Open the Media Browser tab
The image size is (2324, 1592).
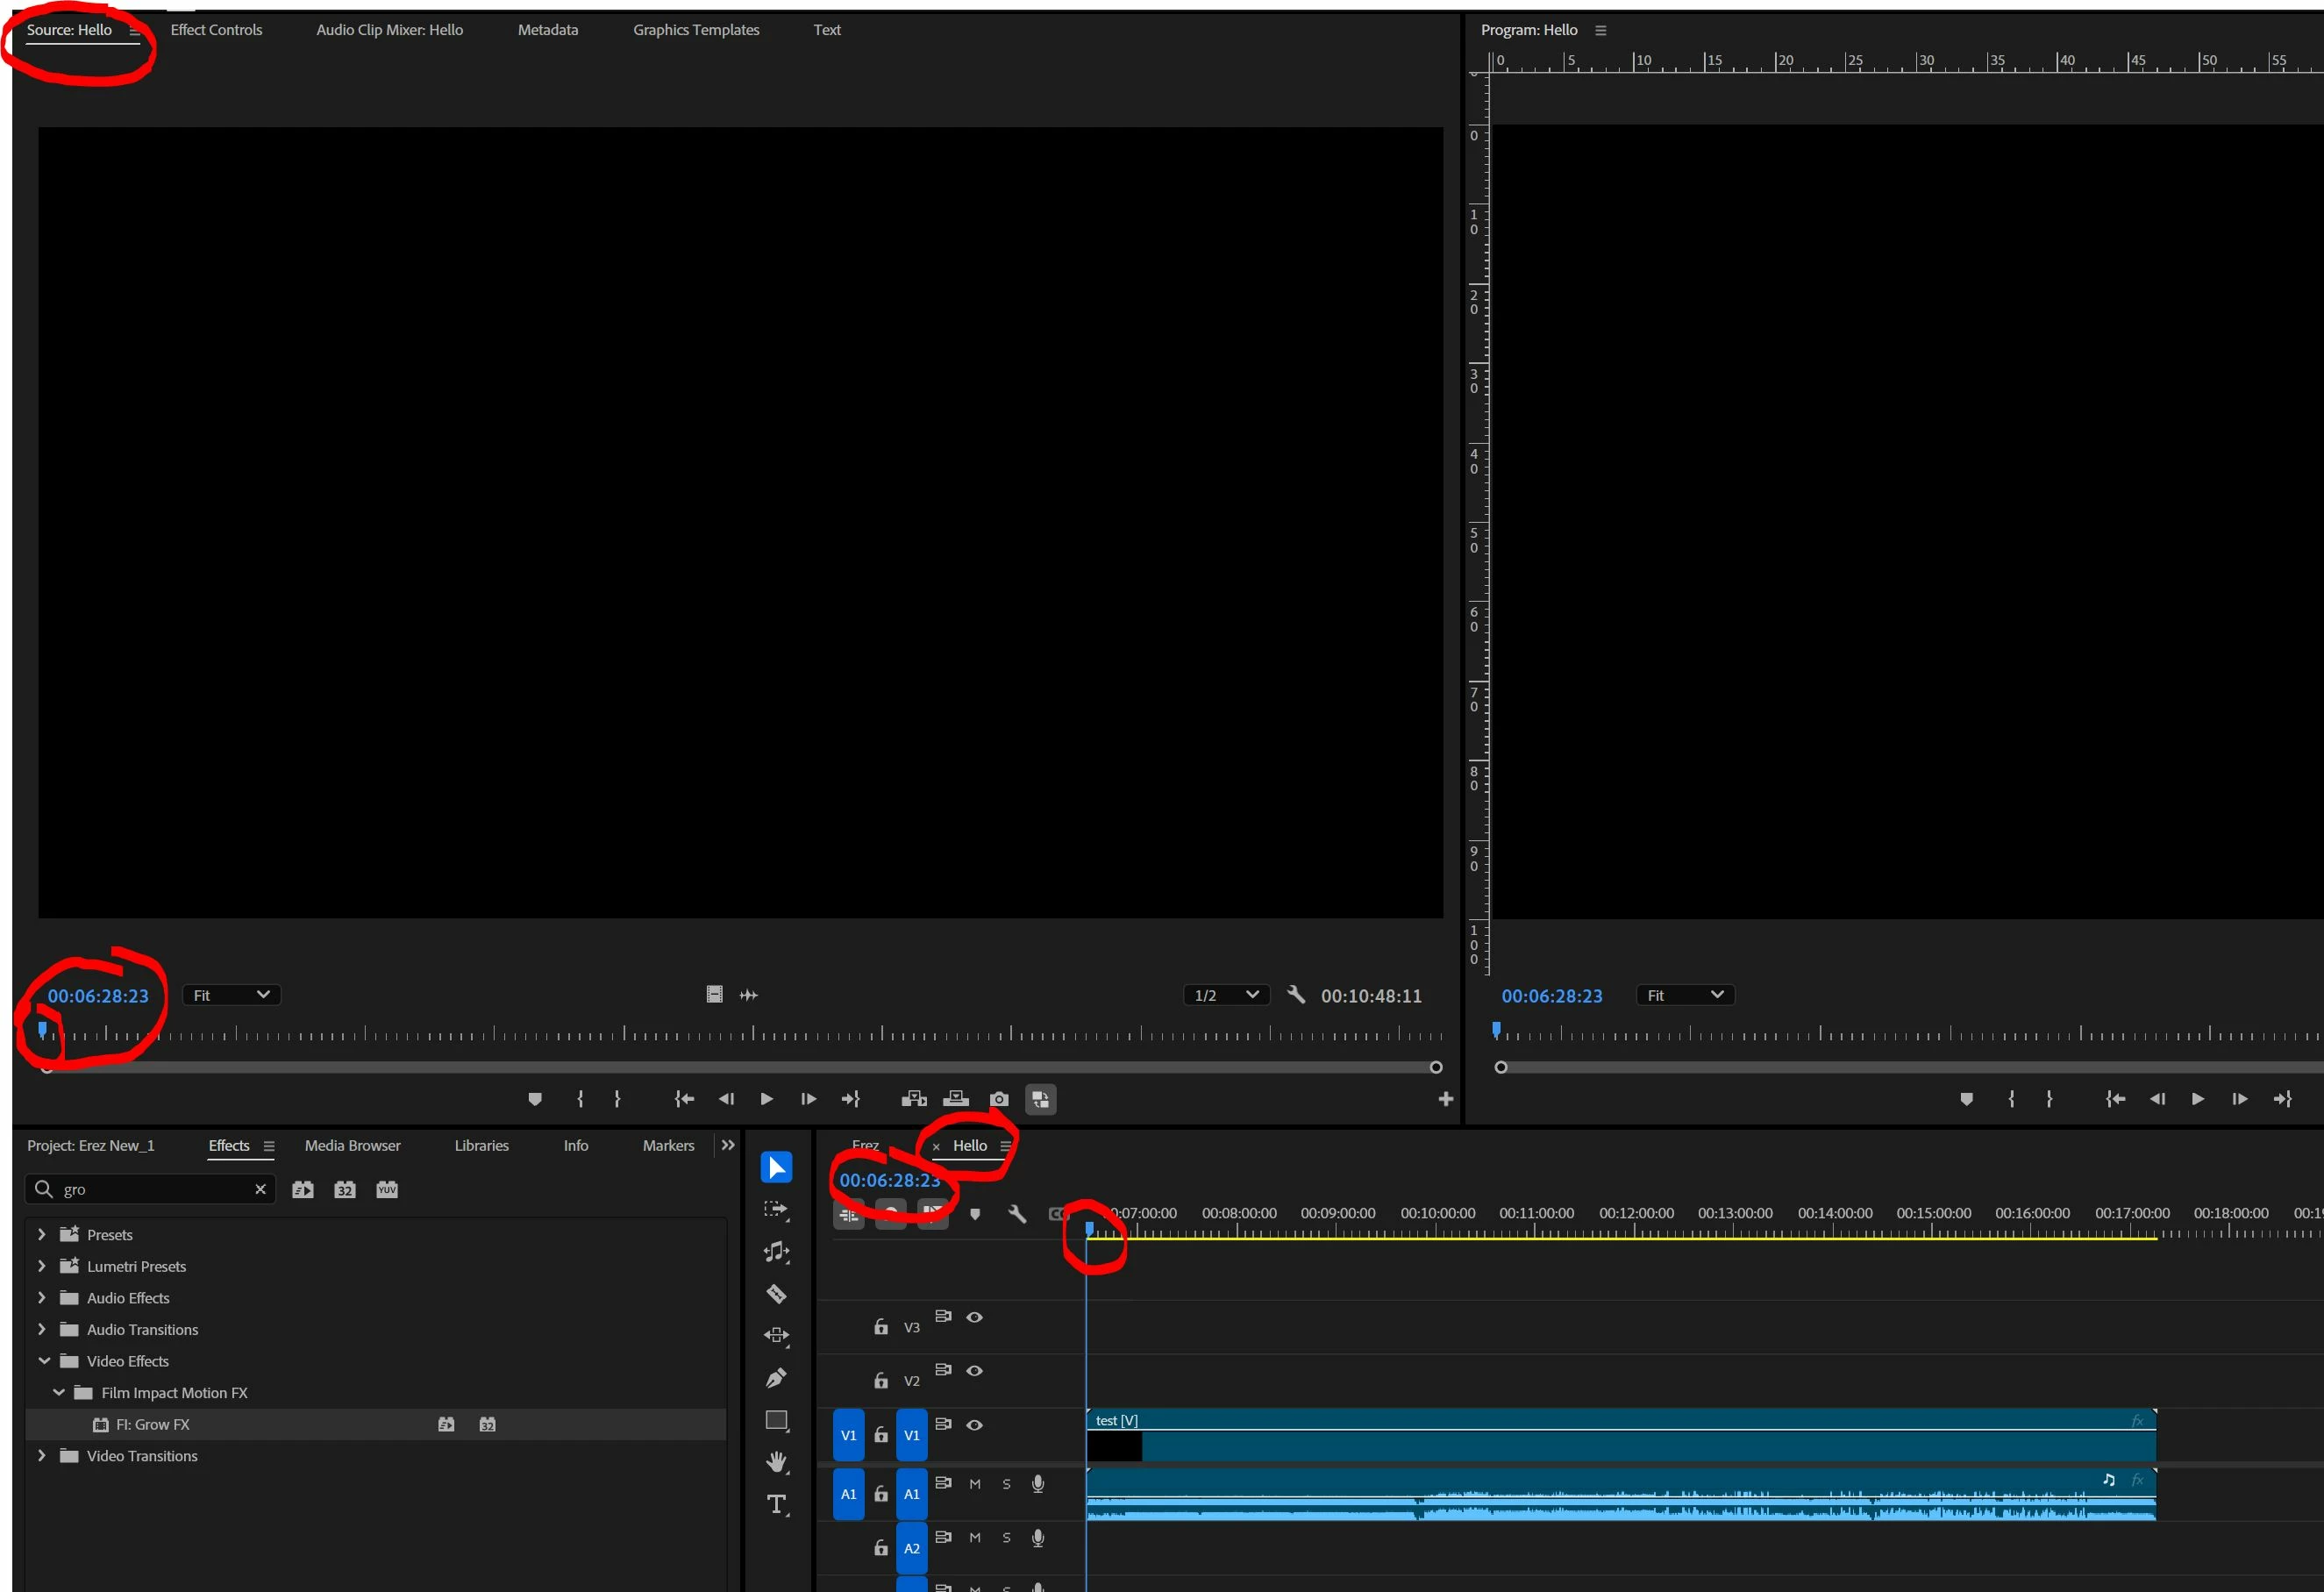point(352,1146)
